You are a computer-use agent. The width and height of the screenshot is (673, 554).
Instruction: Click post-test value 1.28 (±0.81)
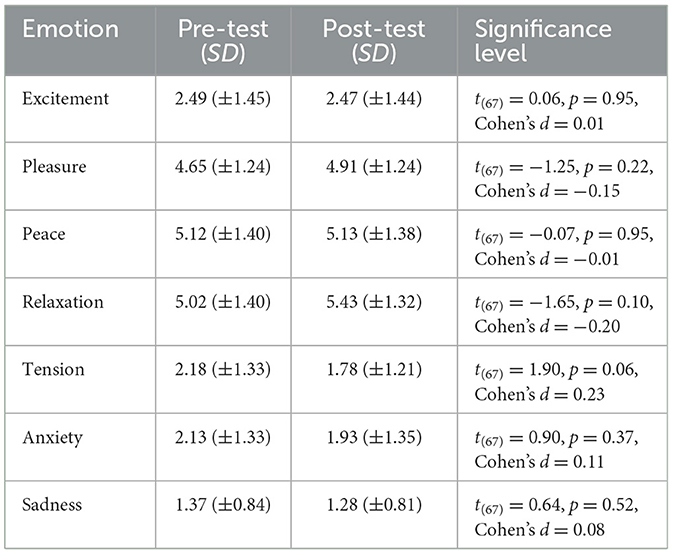pyautogui.click(x=374, y=505)
